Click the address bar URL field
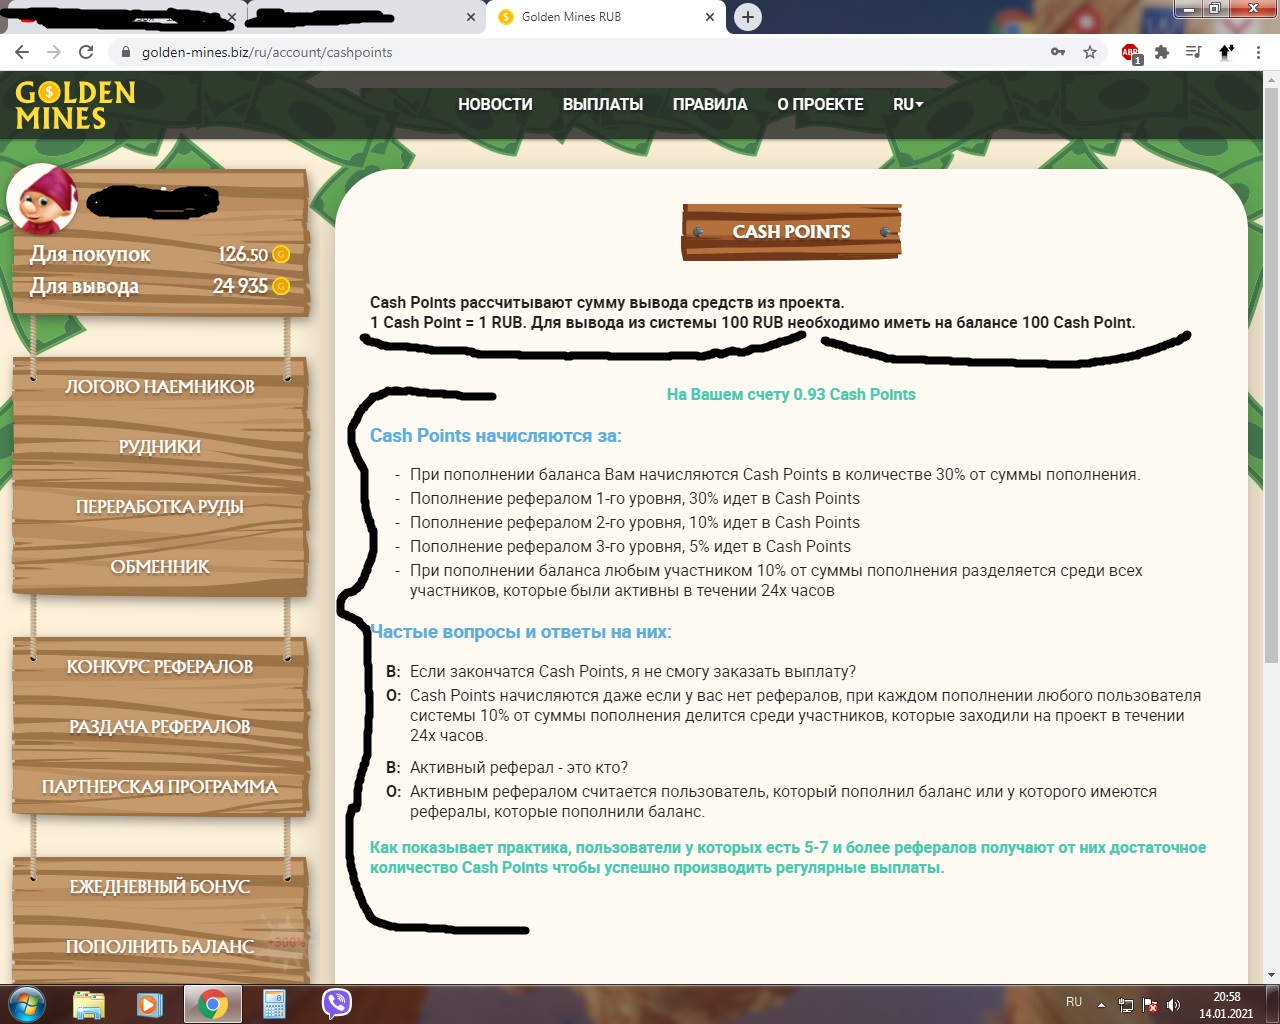 click(580, 52)
